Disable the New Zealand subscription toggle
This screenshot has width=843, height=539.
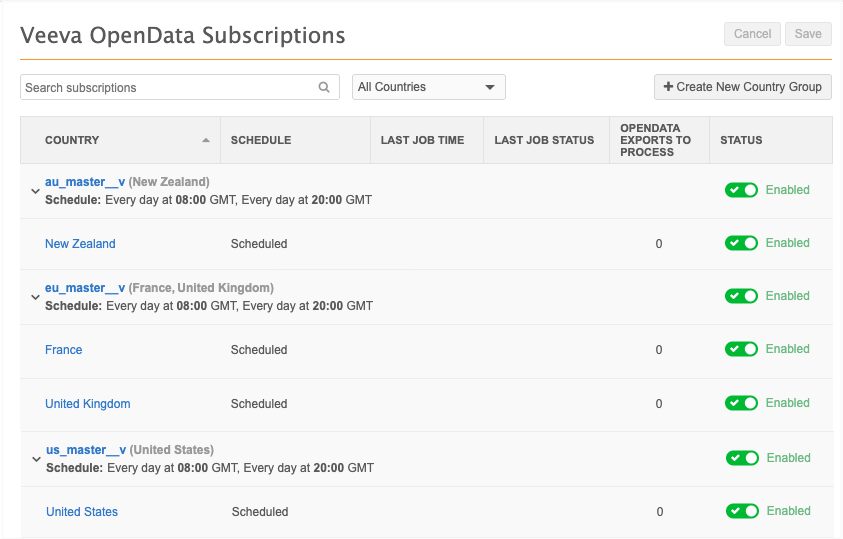741,243
